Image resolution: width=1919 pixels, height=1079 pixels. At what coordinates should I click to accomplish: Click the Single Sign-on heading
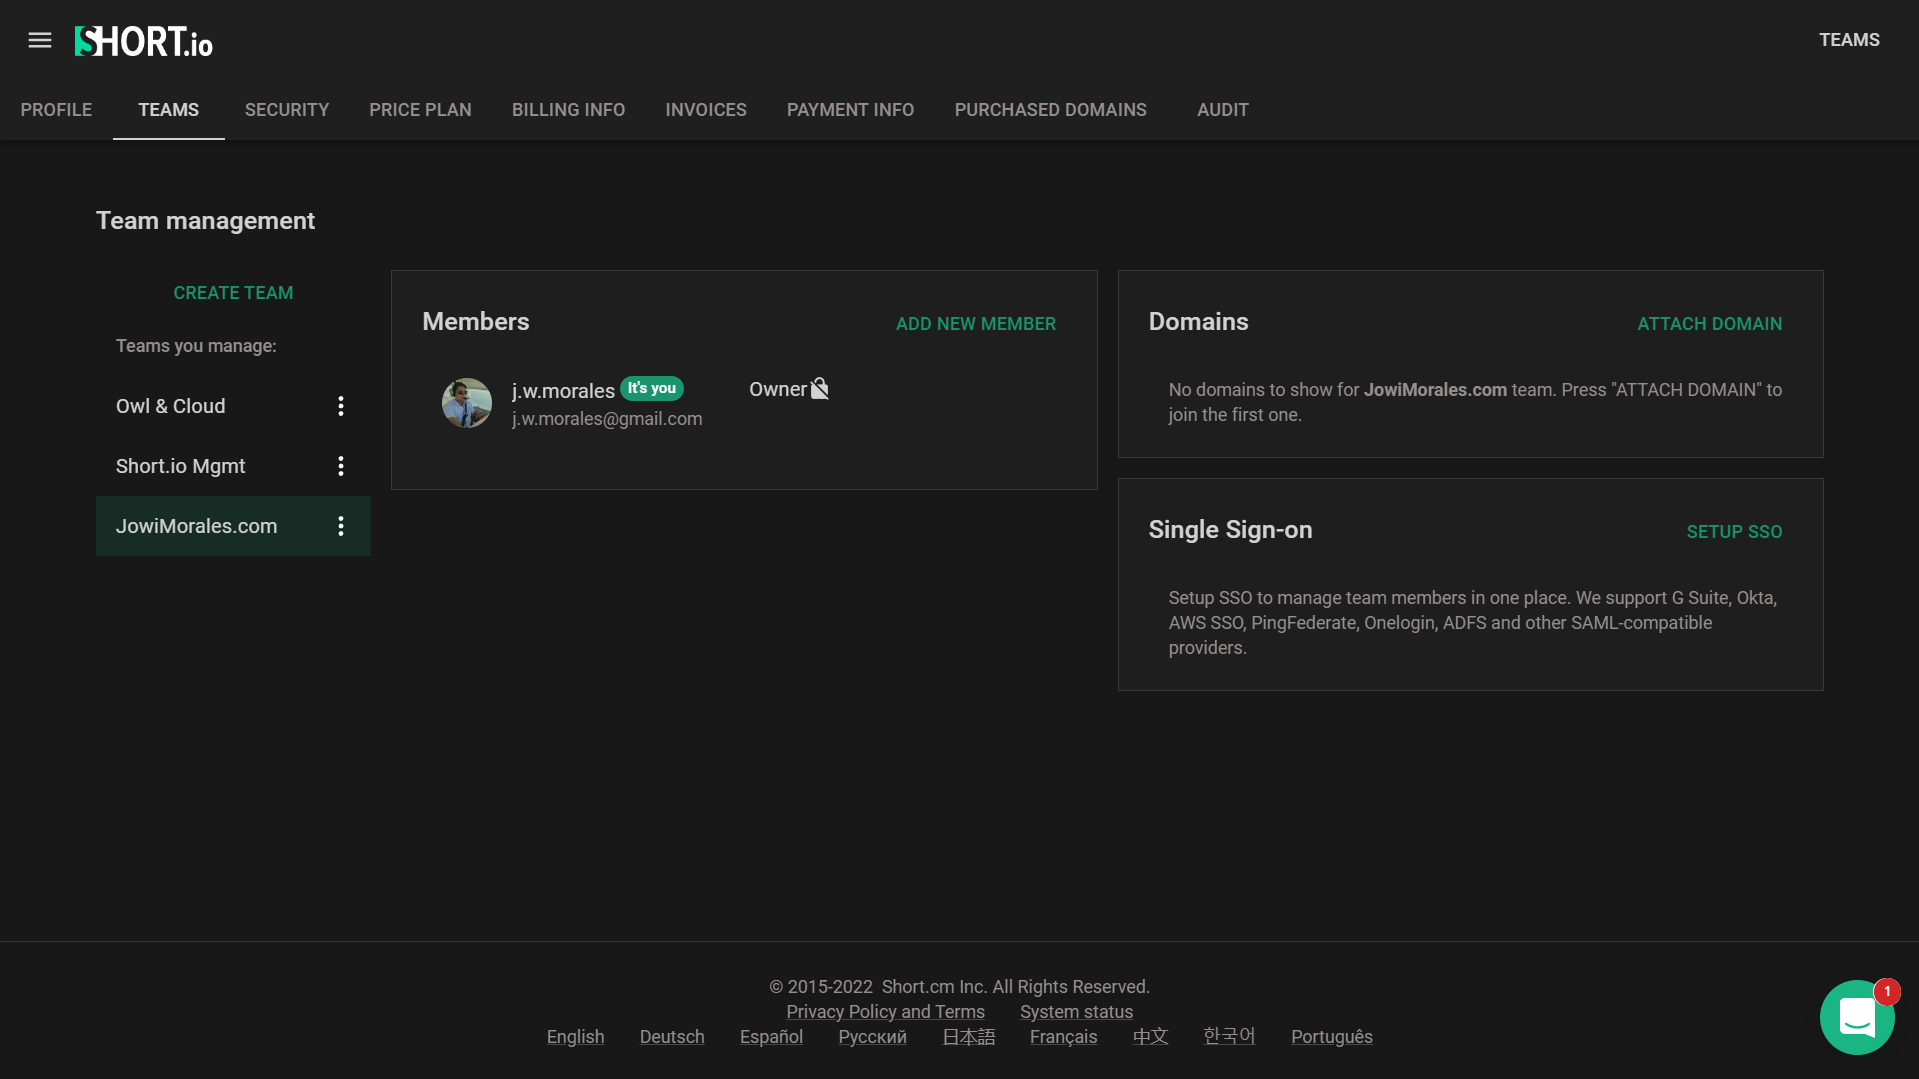1230,530
